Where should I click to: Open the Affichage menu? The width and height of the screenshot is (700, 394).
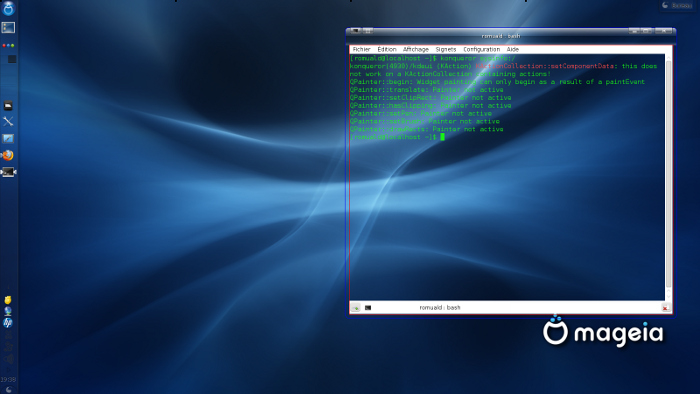click(416, 50)
